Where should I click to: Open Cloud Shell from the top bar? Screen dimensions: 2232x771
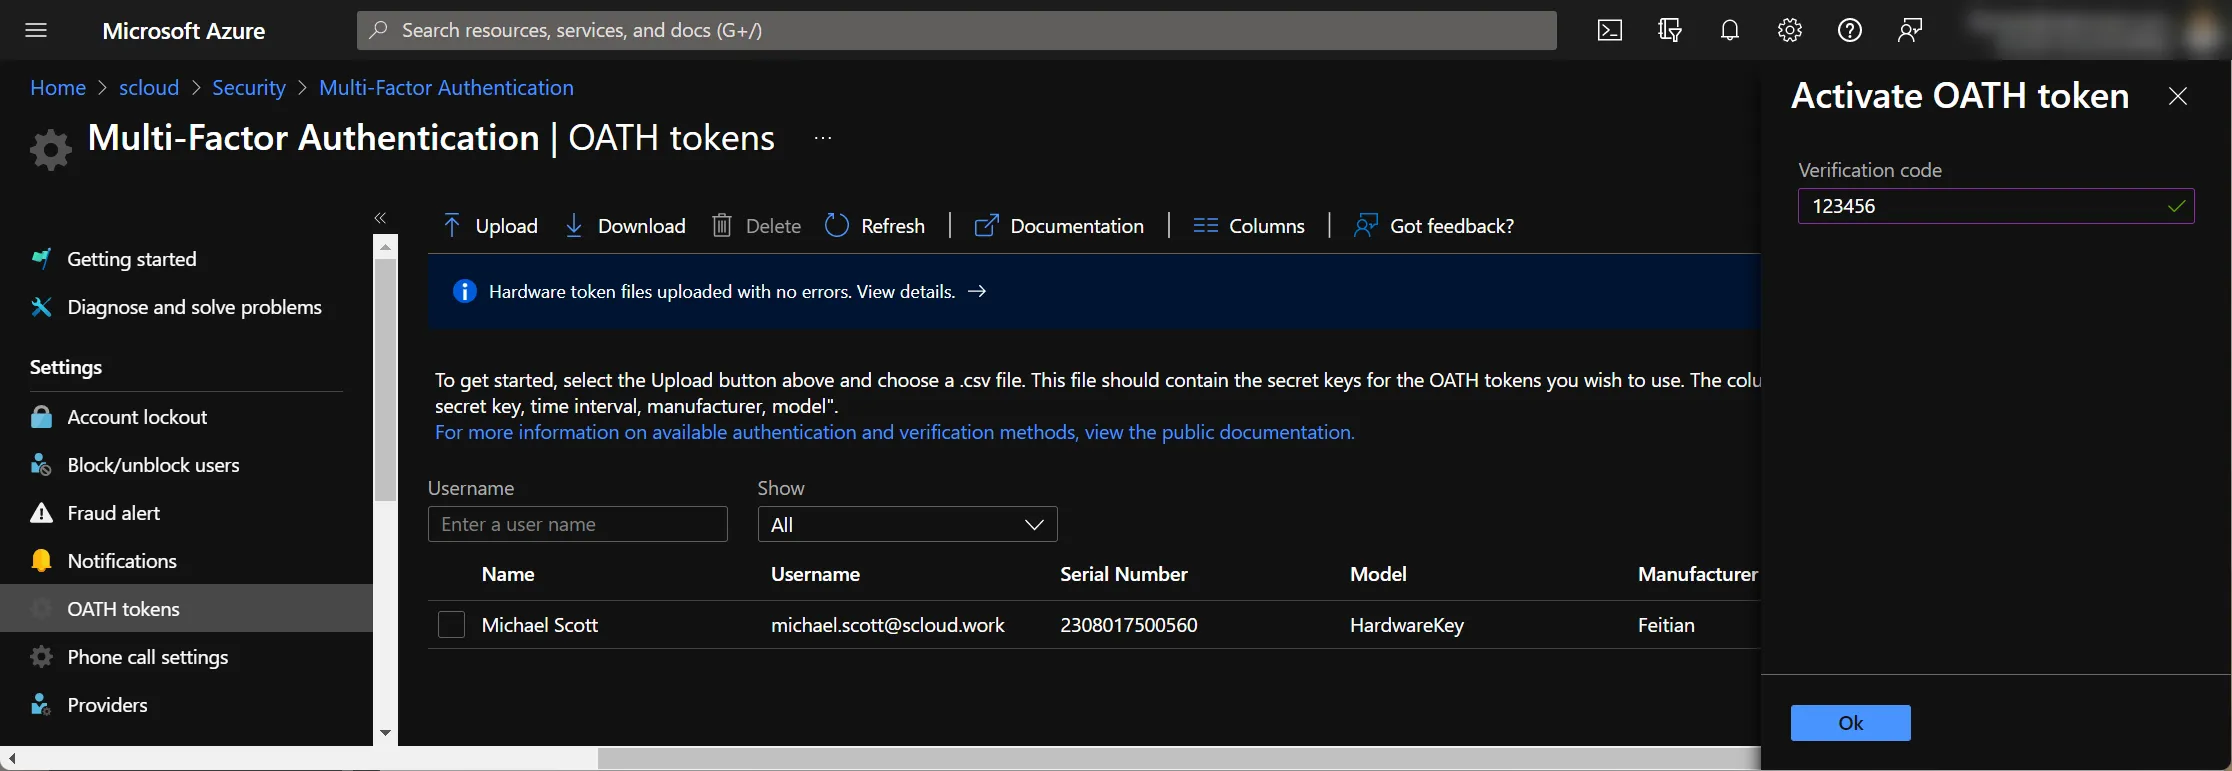tap(1610, 30)
